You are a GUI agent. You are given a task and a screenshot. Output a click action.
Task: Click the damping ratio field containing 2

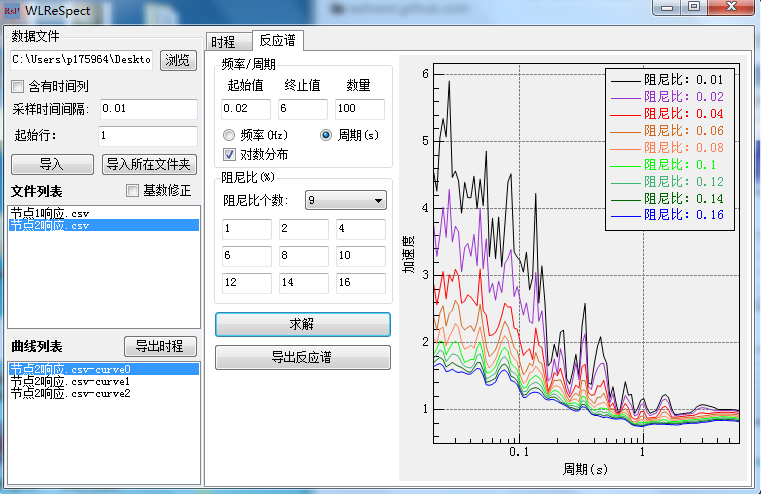(x=304, y=229)
